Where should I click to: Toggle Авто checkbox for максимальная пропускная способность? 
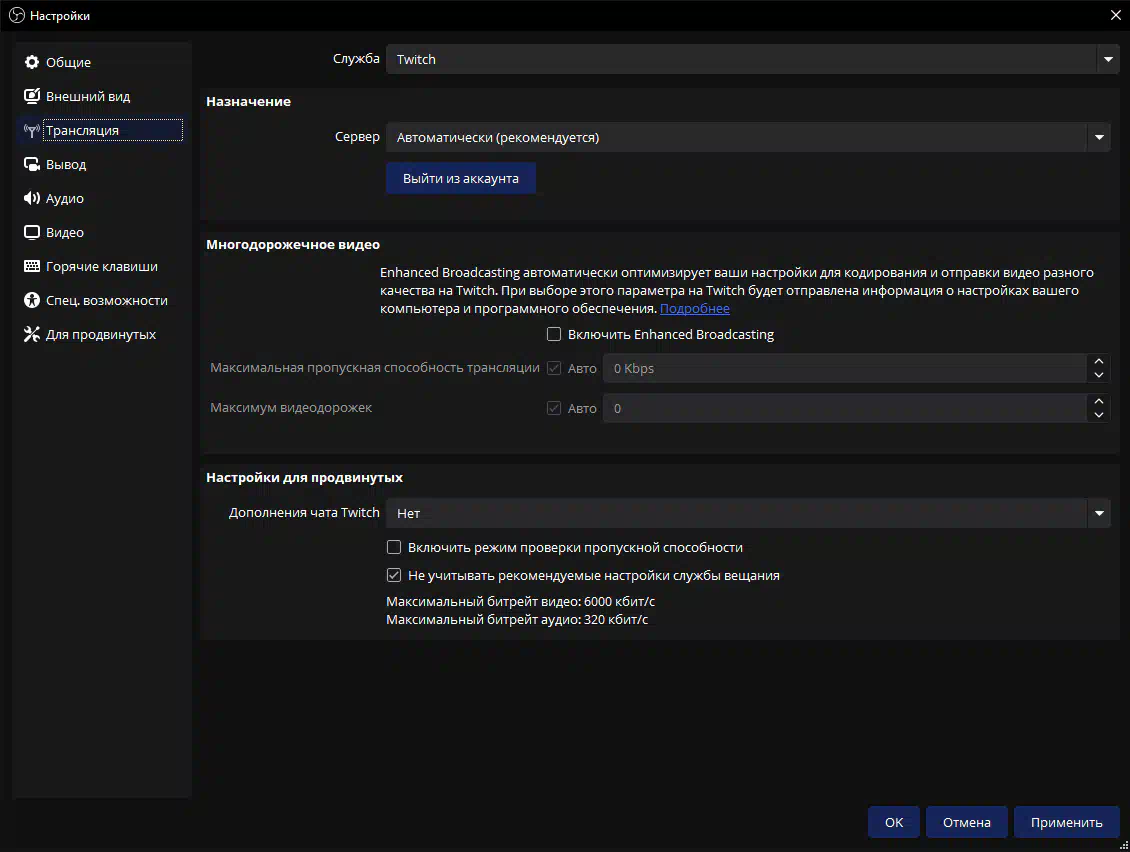point(553,368)
